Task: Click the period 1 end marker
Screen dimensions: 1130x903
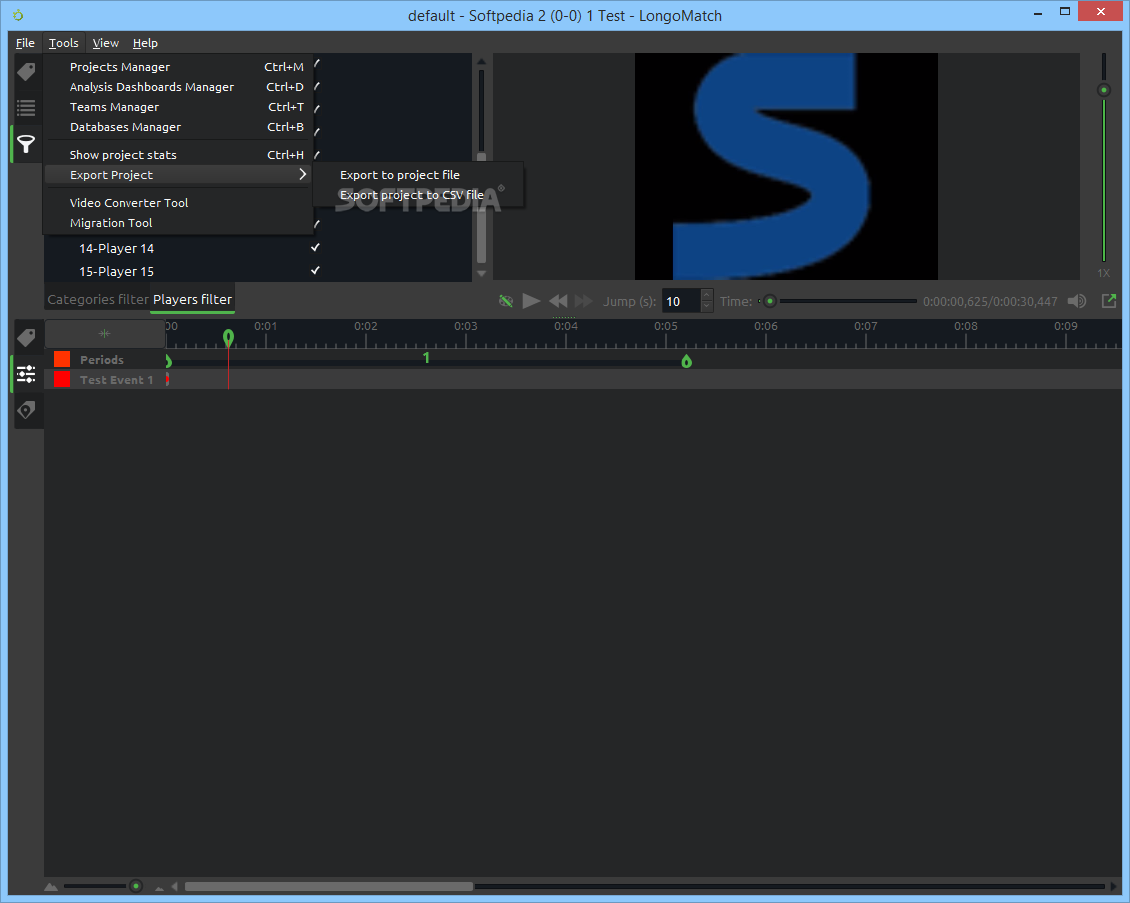Action: pyautogui.click(x=686, y=360)
